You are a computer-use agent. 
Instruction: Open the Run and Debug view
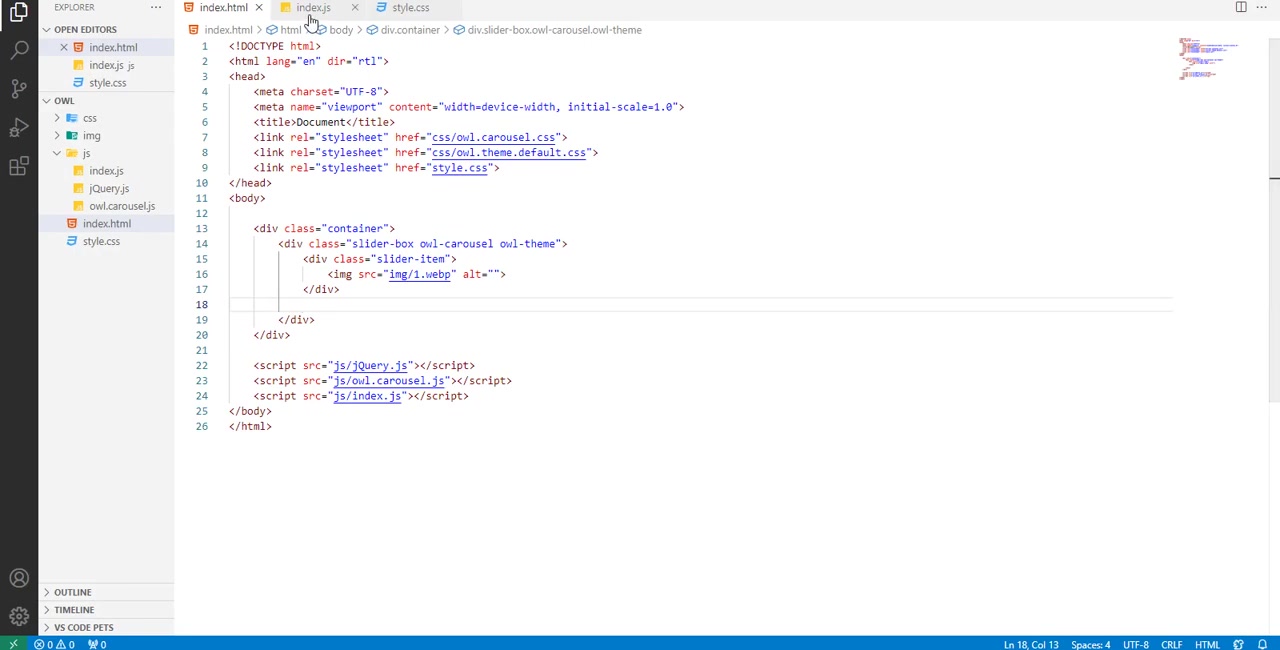click(x=19, y=127)
